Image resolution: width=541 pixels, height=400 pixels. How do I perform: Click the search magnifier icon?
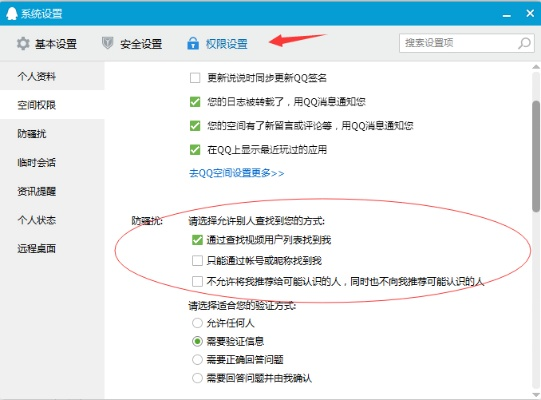click(x=524, y=43)
